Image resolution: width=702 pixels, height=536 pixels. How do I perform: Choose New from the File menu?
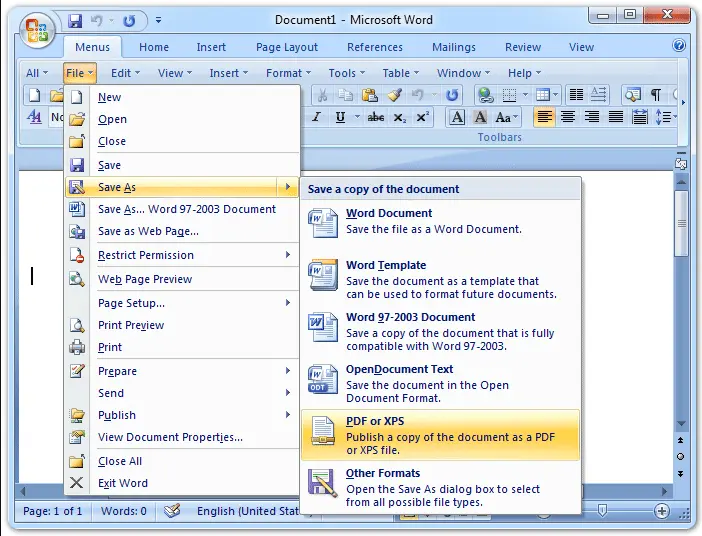click(182, 97)
